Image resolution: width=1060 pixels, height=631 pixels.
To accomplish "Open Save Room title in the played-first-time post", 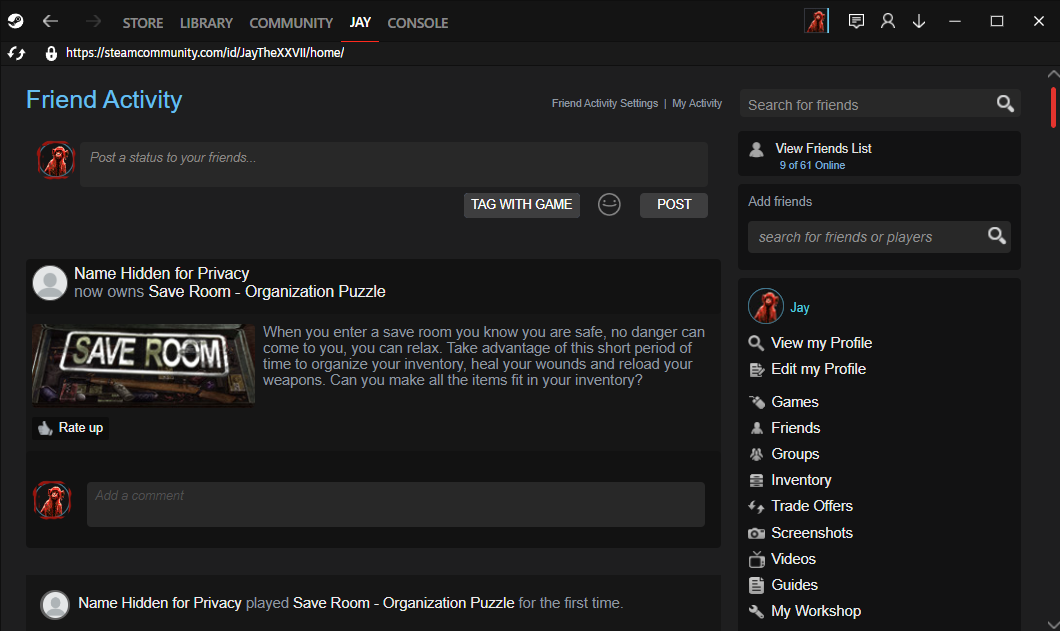I will point(404,603).
